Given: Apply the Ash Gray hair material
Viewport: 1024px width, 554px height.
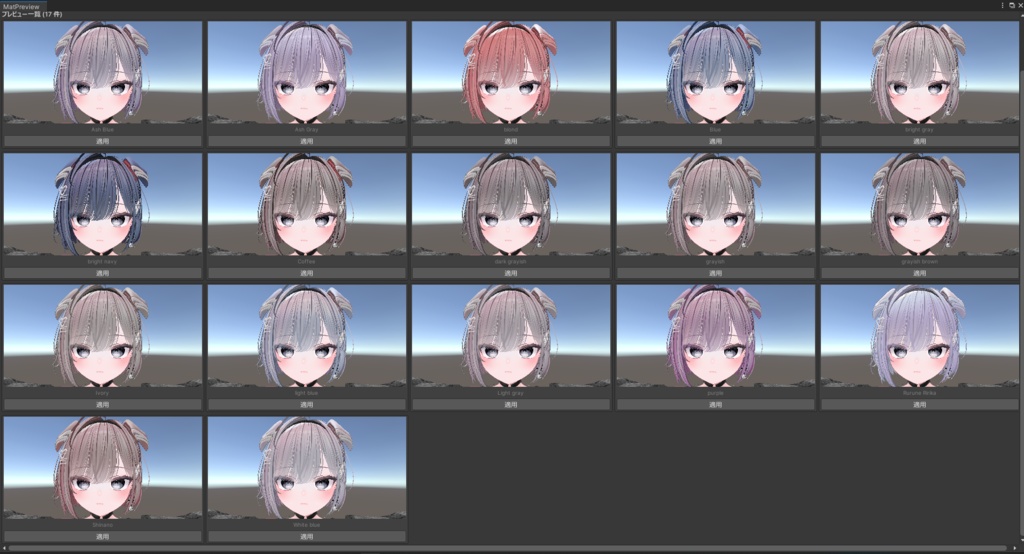Looking at the screenshot, I should [x=307, y=141].
